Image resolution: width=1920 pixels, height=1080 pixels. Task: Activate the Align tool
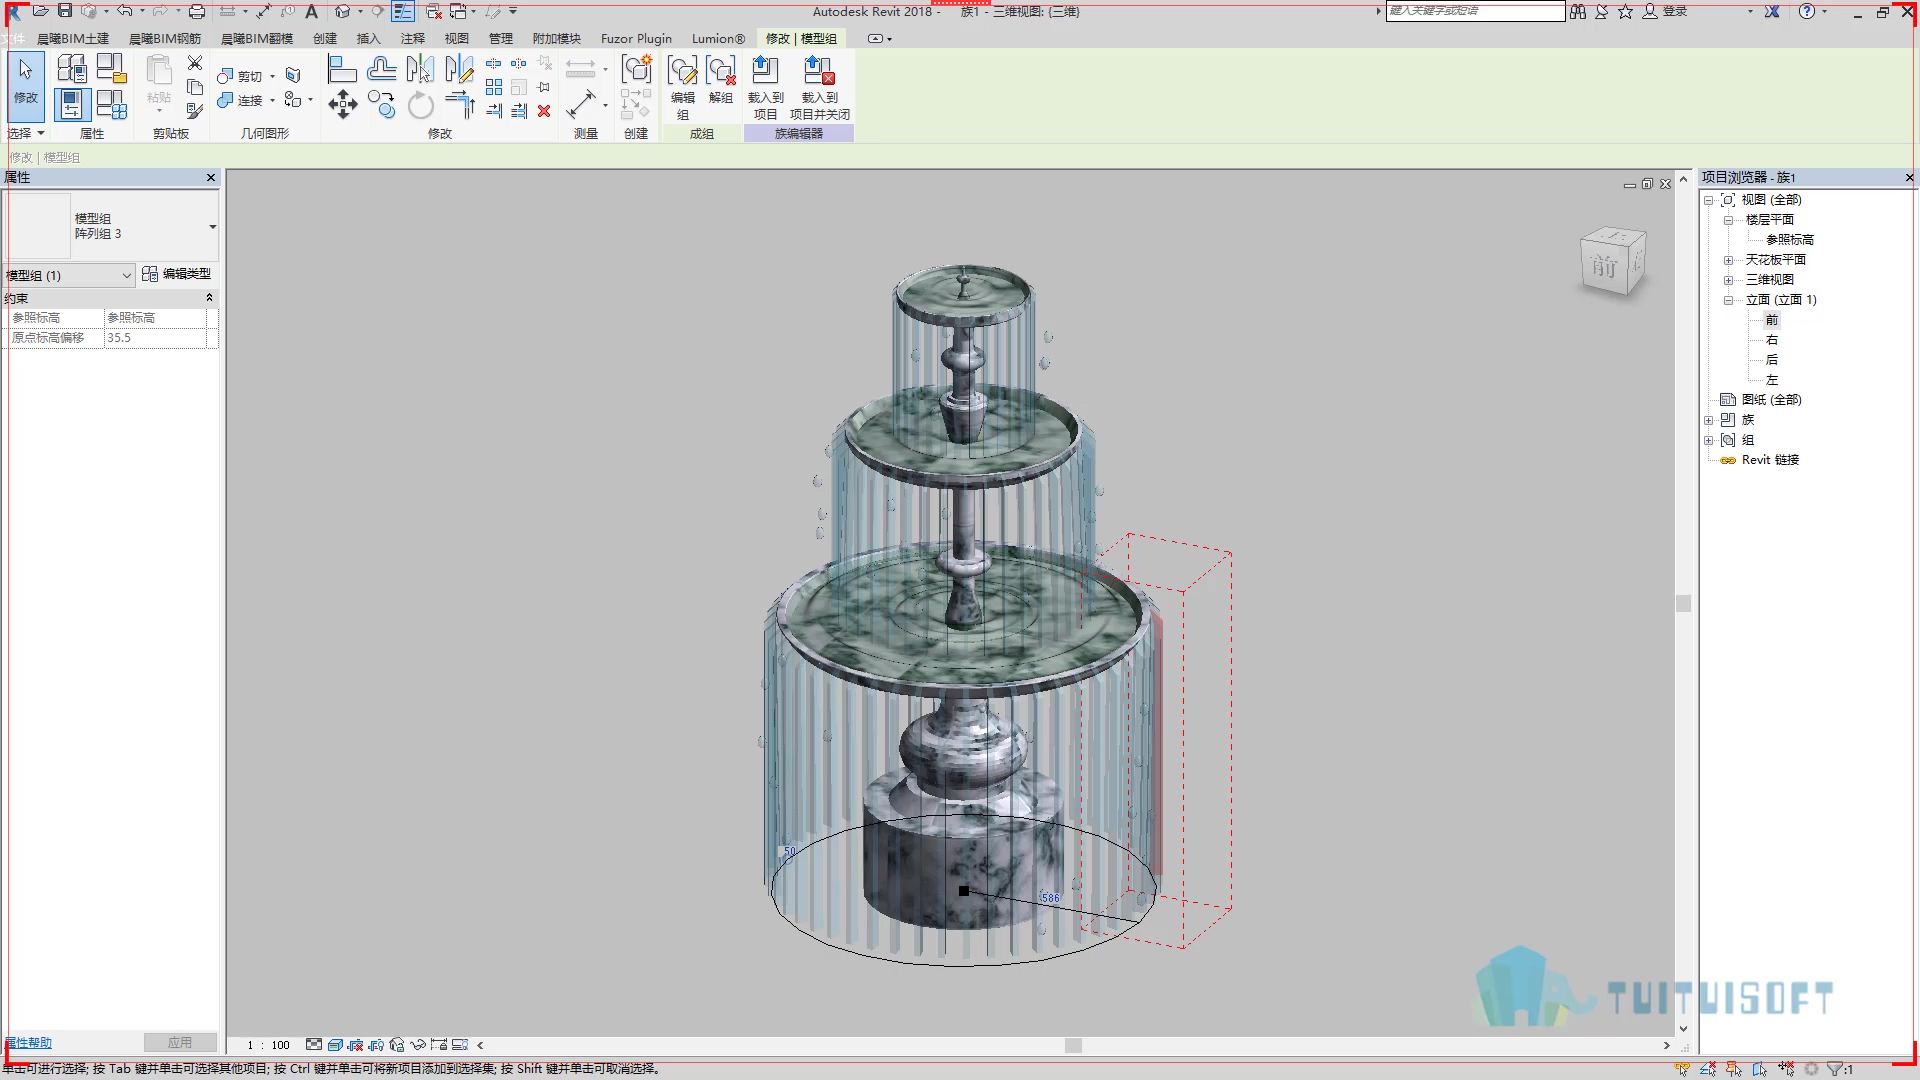342,69
